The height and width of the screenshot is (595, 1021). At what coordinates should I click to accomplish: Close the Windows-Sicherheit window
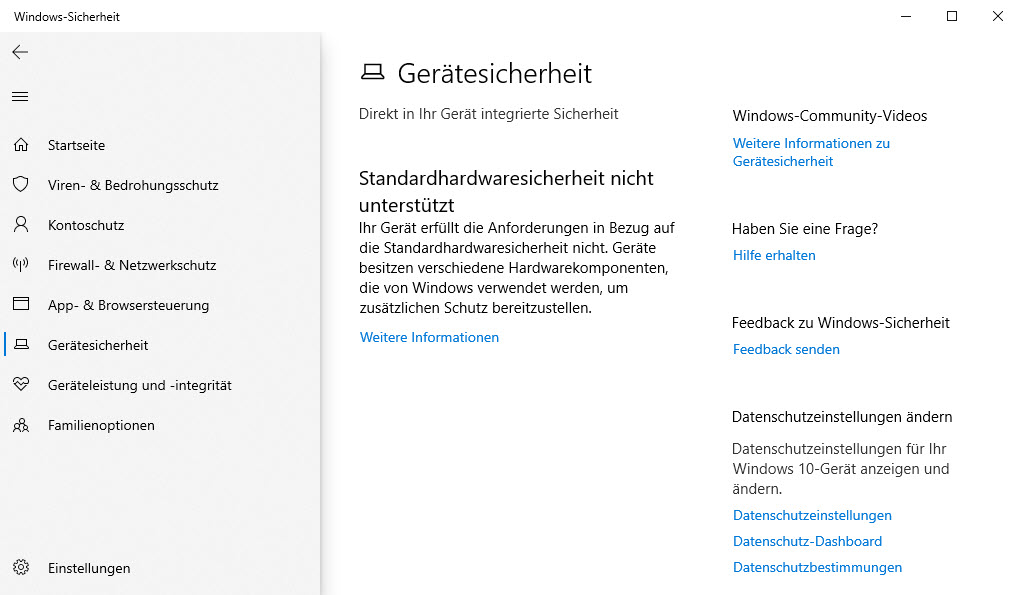coord(998,16)
